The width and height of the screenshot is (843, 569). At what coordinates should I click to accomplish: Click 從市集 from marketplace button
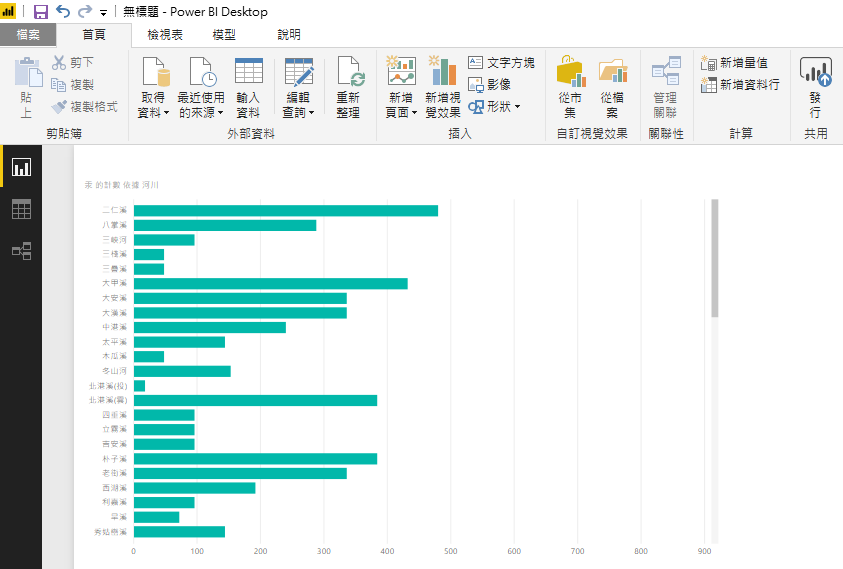click(x=570, y=87)
